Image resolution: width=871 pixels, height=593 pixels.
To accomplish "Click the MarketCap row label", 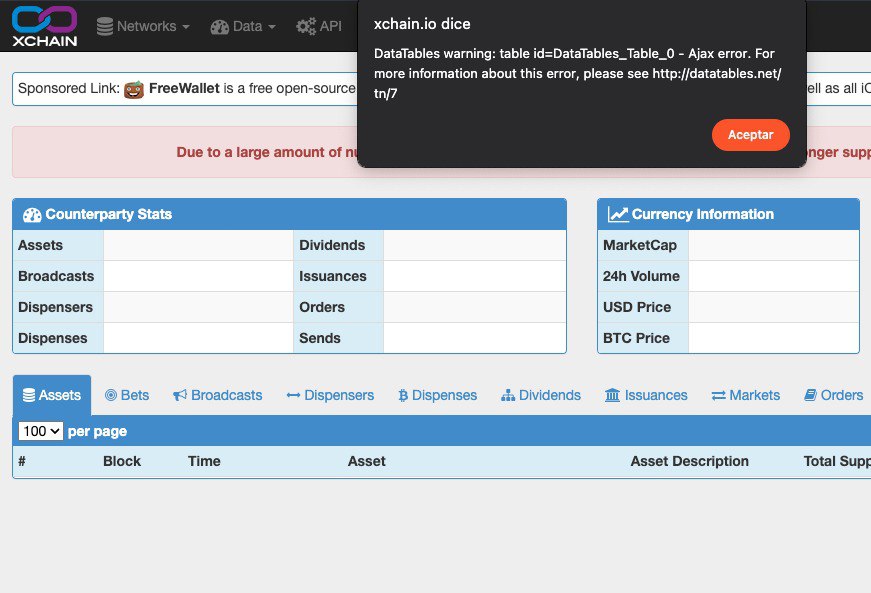I will [640, 245].
